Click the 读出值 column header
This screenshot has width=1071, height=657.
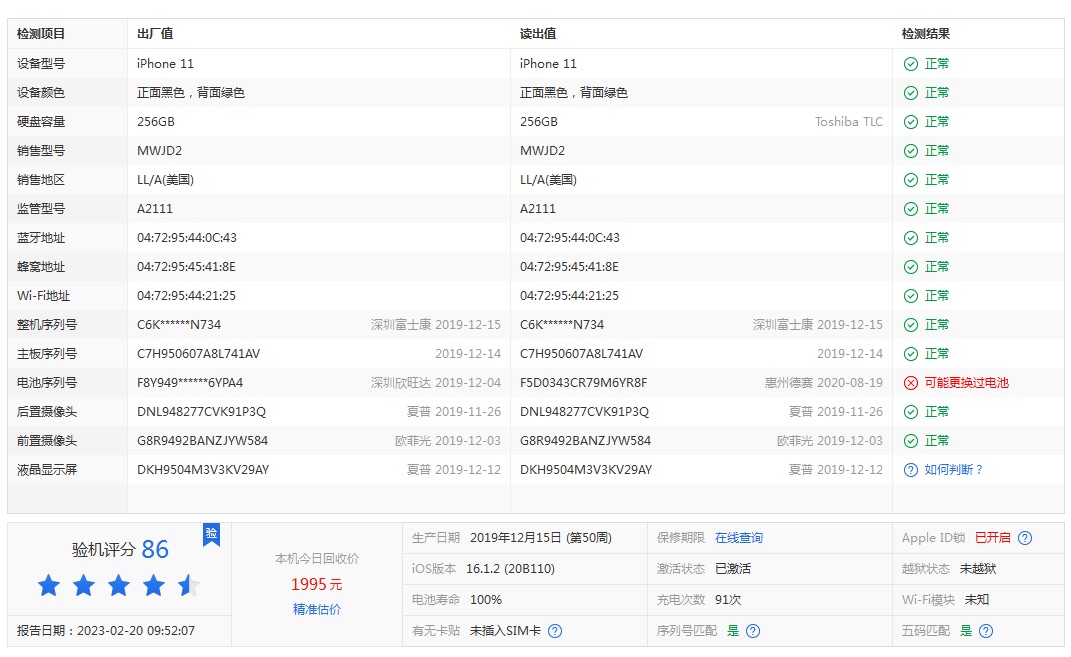[x=538, y=34]
